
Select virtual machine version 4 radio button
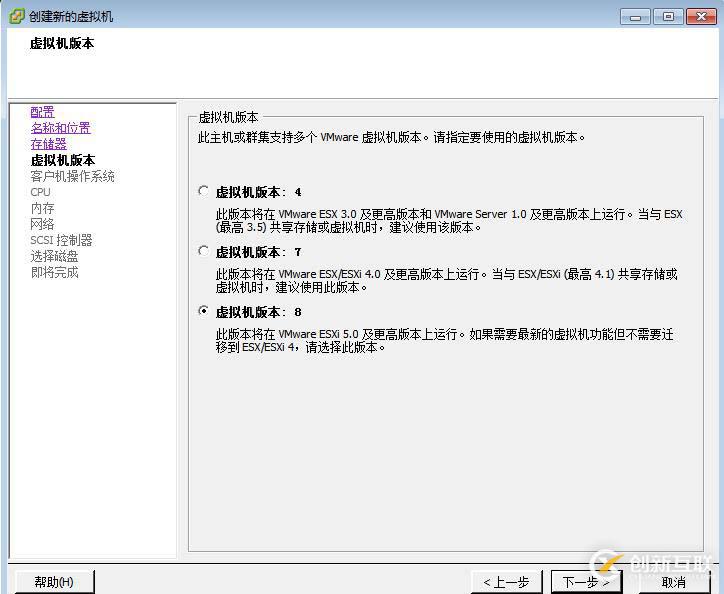tap(203, 191)
